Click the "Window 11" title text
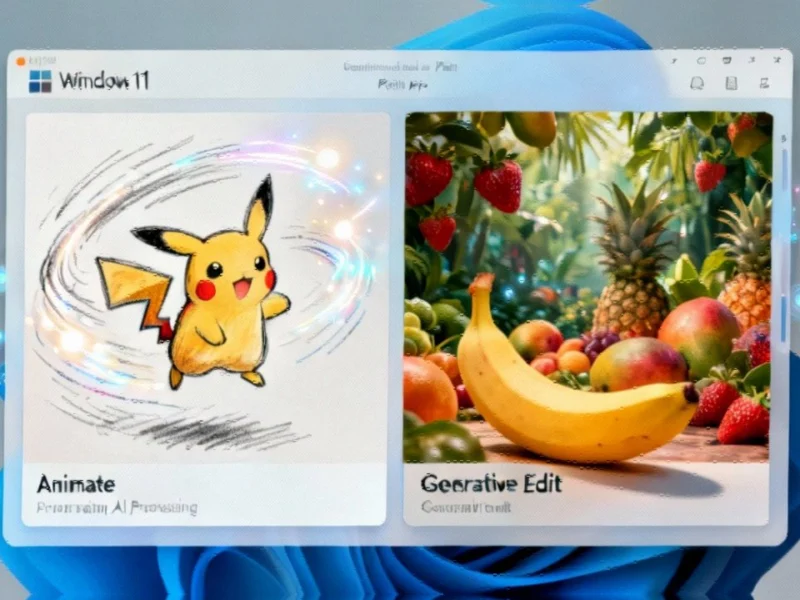This screenshot has height=600, width=800. [x=104, y=81]
